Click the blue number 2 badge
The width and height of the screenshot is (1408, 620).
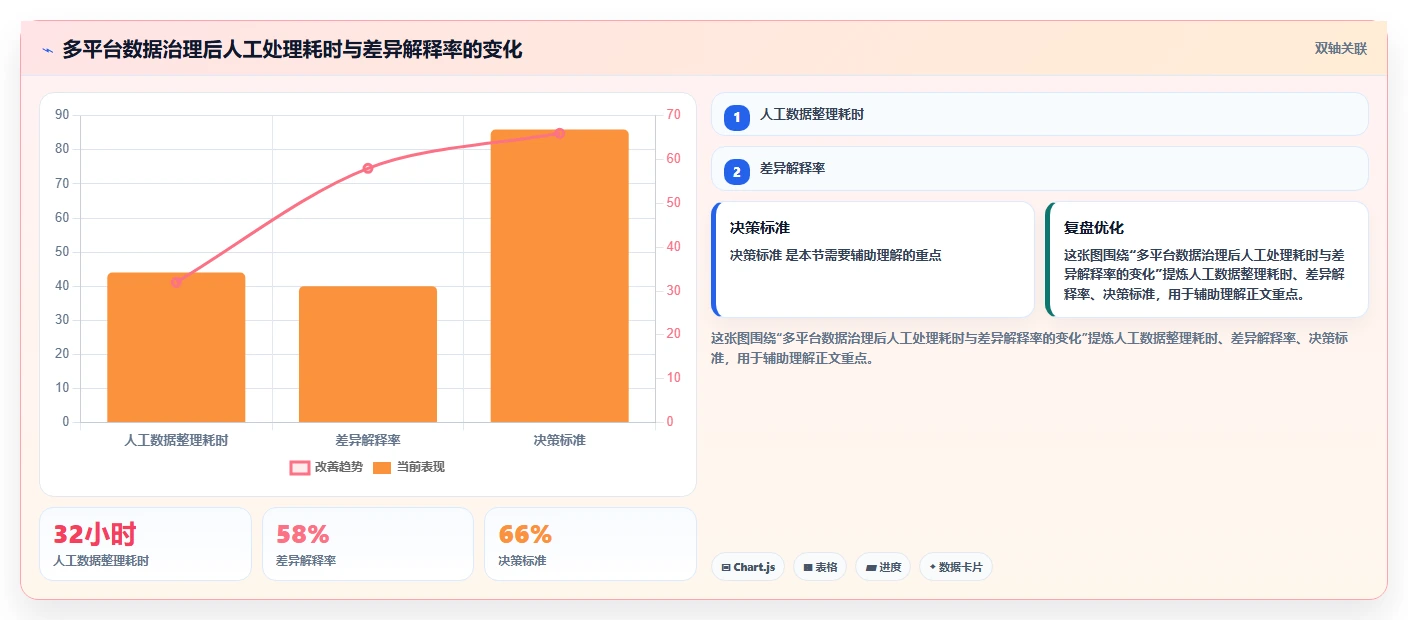click(737, 172)
